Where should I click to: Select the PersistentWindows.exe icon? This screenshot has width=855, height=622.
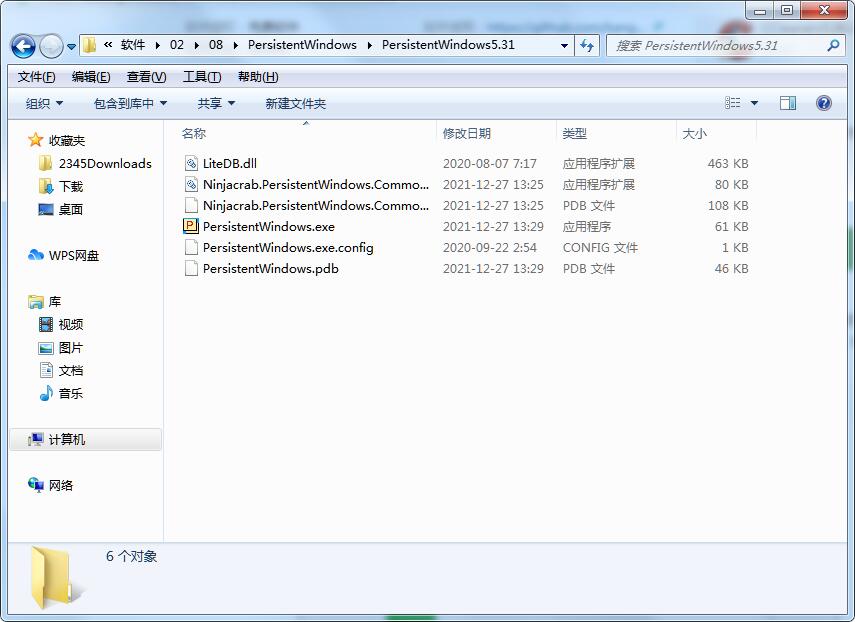point(191,226)
